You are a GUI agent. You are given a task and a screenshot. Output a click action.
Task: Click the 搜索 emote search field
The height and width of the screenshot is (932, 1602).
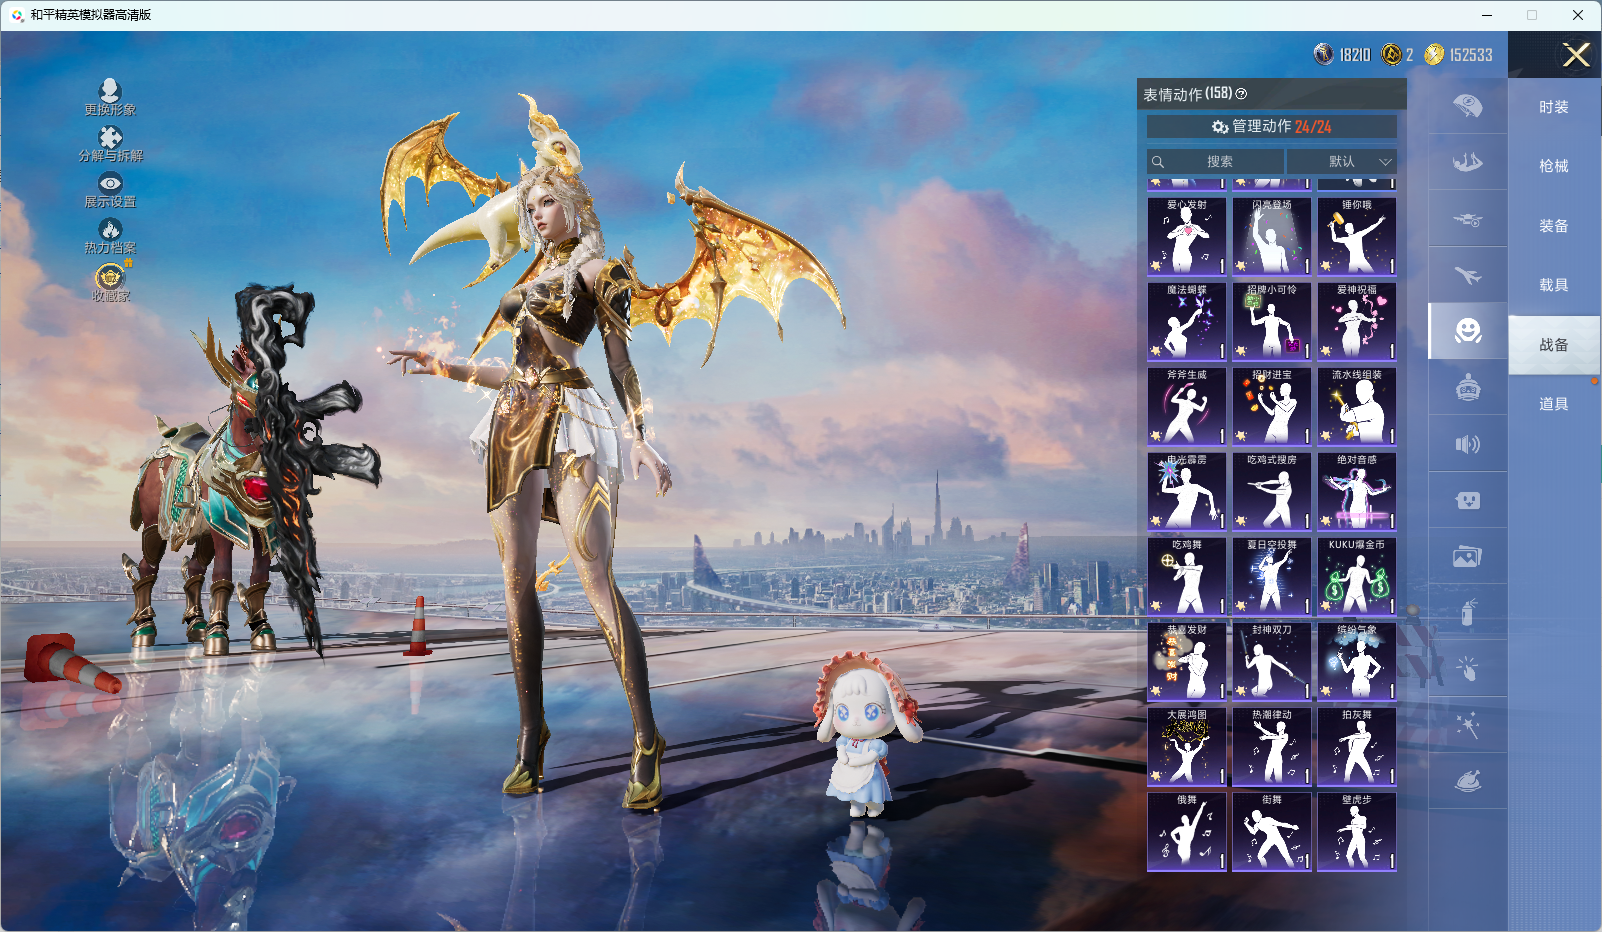(x=1215, y=161)
